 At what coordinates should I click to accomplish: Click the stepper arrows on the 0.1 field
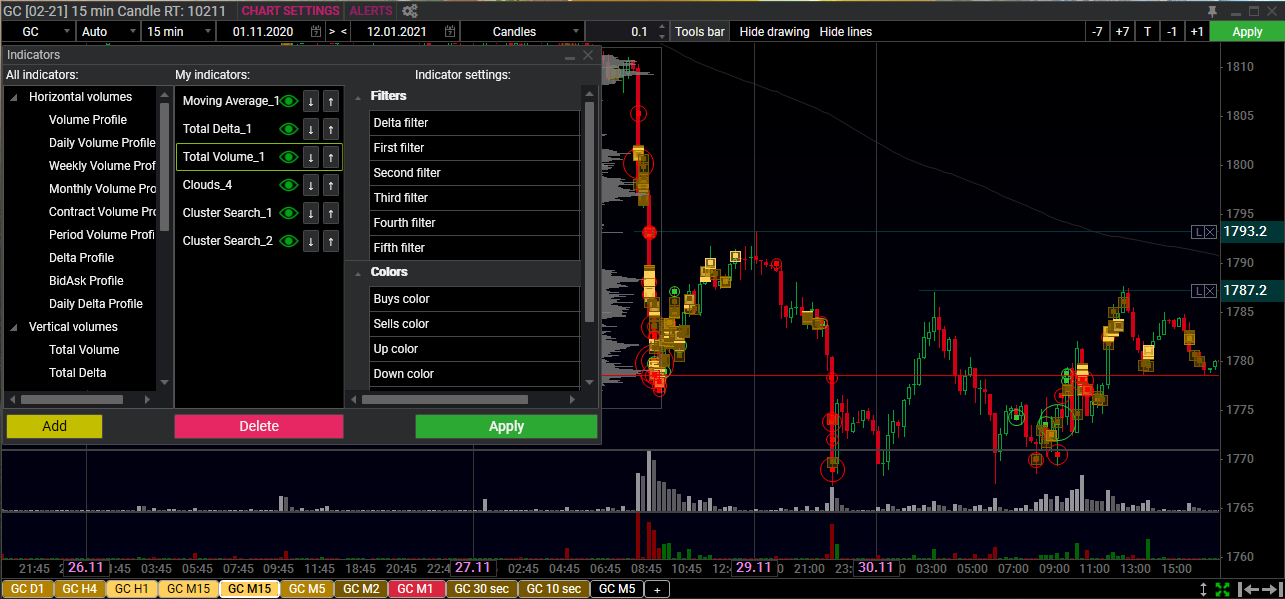(x=660, y=31)
